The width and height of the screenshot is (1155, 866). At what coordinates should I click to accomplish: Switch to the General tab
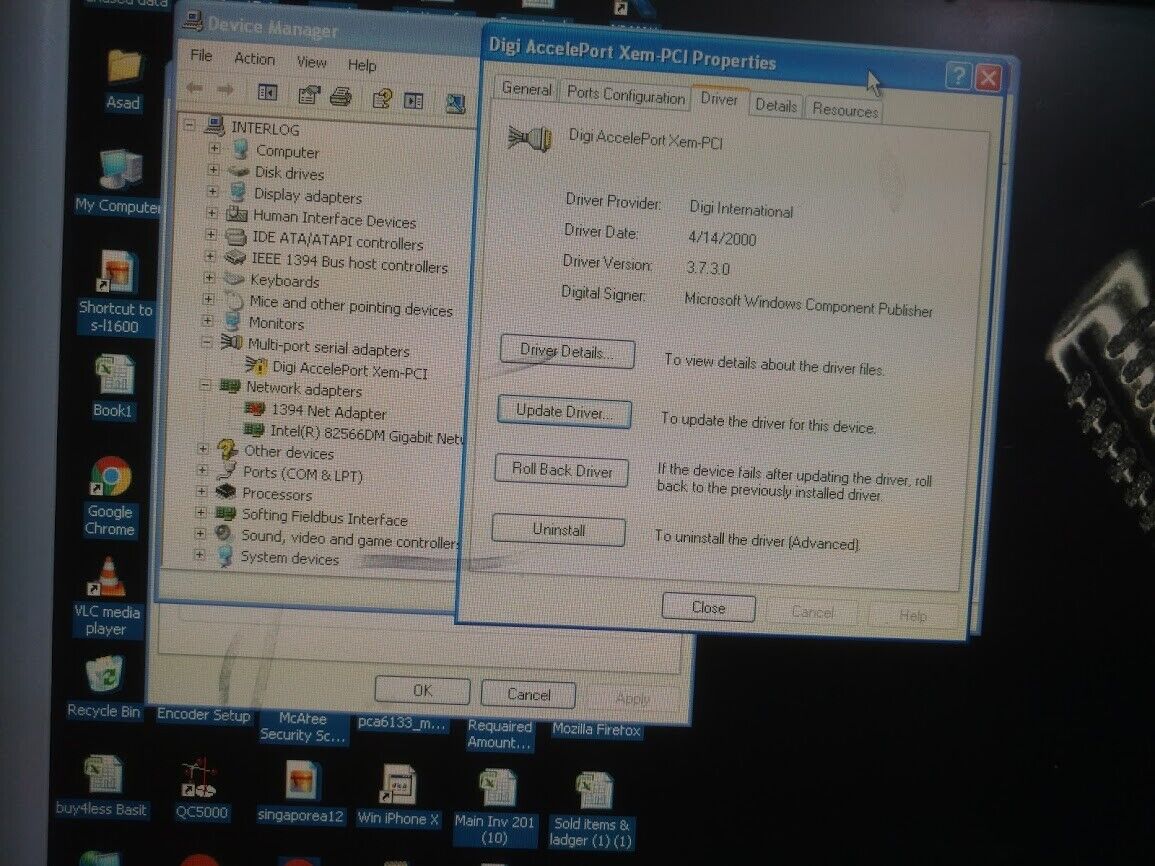(527, 88)
